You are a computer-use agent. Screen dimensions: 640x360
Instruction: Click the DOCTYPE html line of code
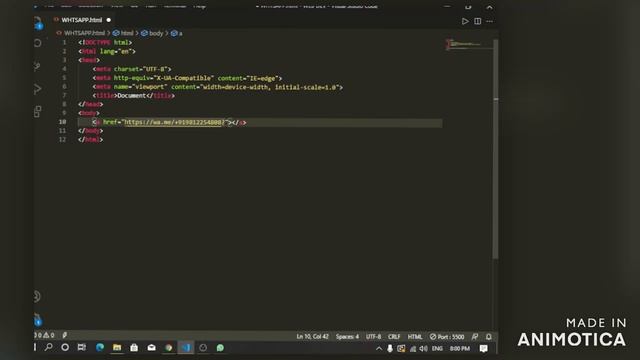(x=105, y=42)
